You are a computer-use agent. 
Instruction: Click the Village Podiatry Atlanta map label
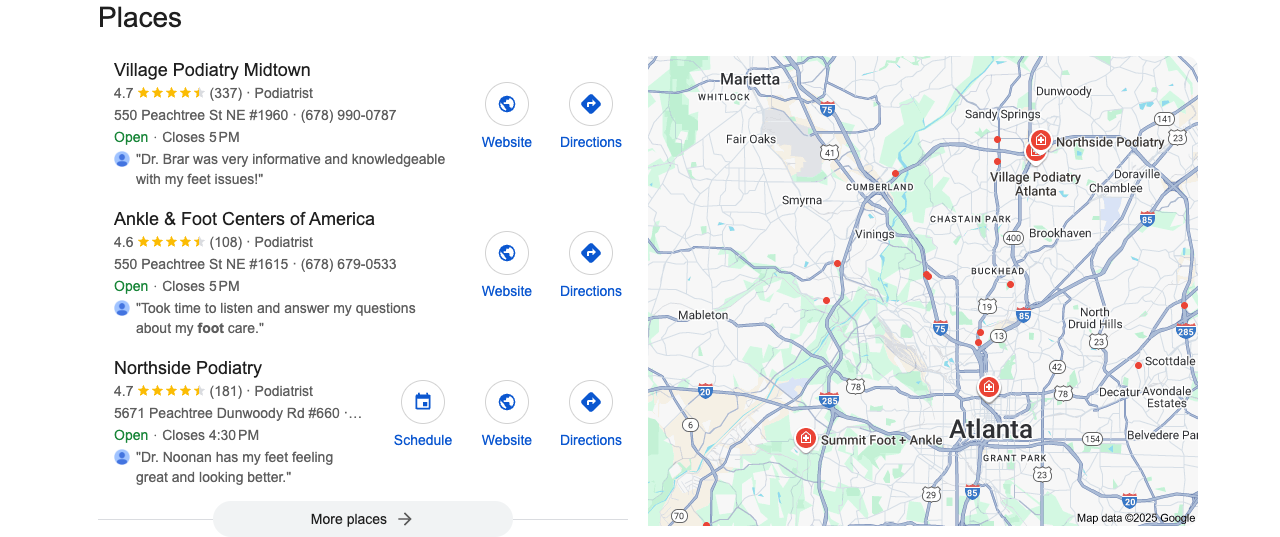pyautogui.click(x=1036, y=184)
